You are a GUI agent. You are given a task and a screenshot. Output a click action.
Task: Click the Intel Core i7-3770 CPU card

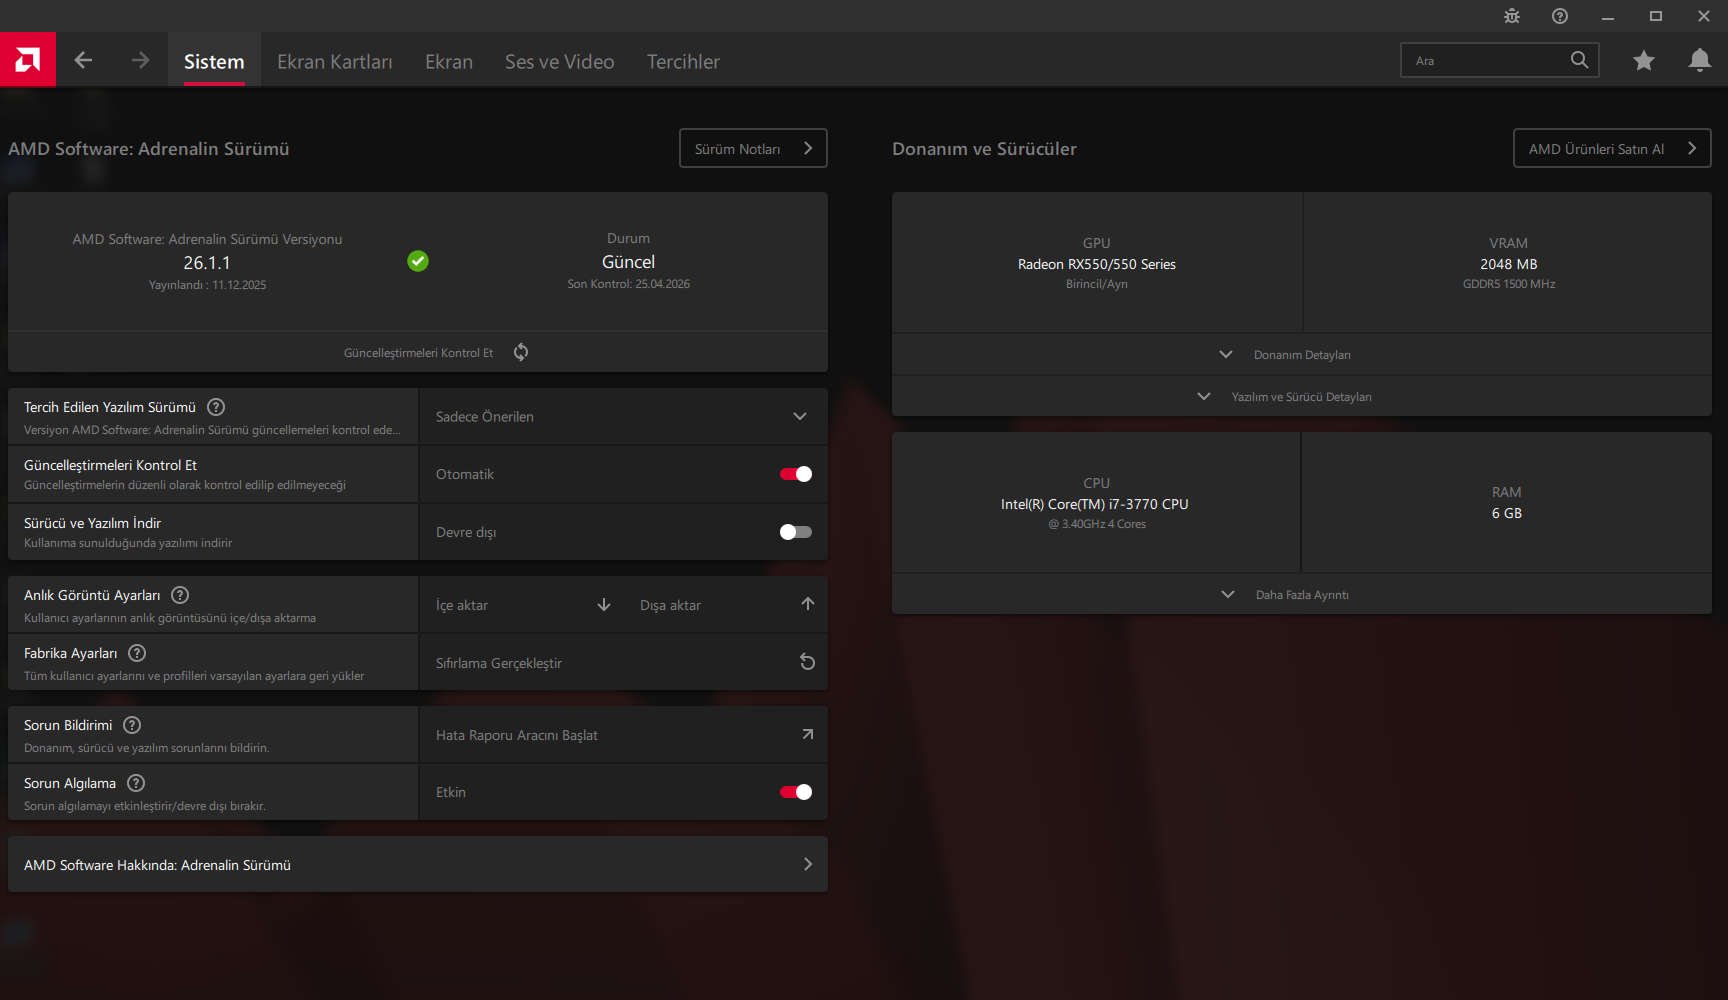pos(1096,503)
